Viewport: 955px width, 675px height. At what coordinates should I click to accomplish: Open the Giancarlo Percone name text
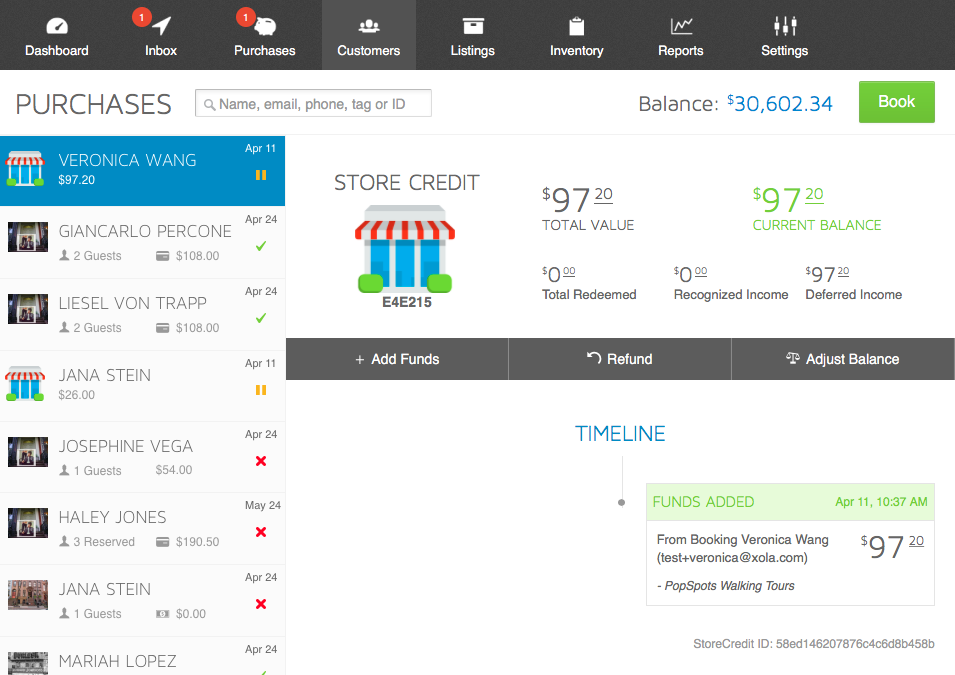(145, 231)
